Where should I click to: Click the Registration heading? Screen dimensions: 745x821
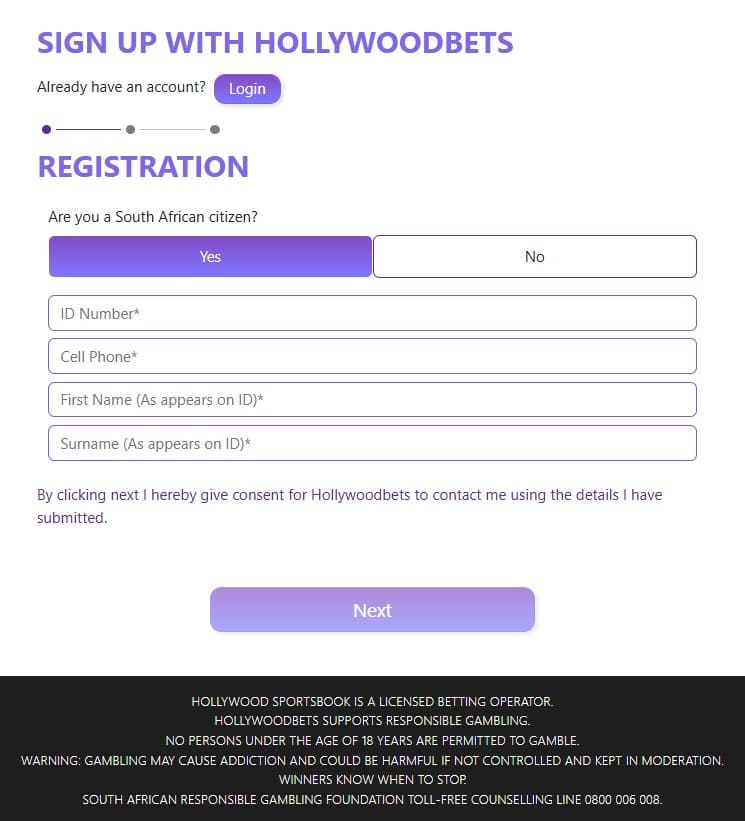click(x=143, y=166)
